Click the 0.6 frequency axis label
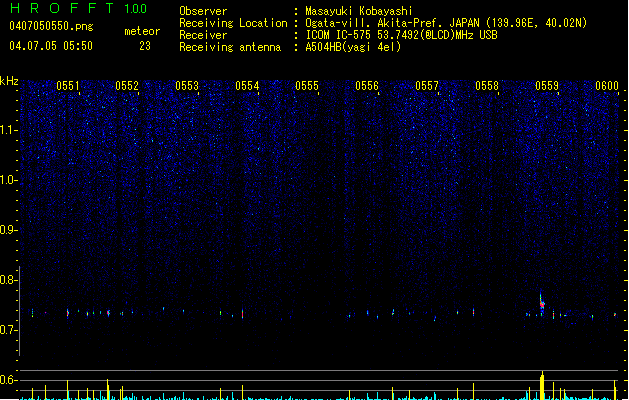 9,380
